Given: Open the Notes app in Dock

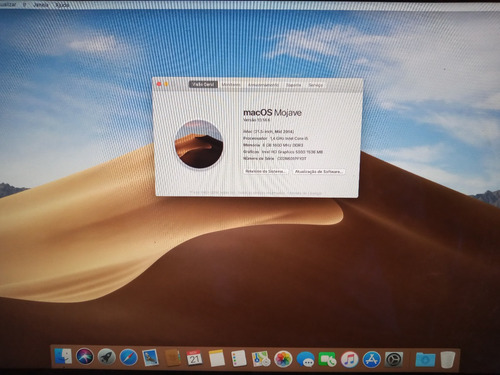Looking at the screenshot, I should point(217,358).
